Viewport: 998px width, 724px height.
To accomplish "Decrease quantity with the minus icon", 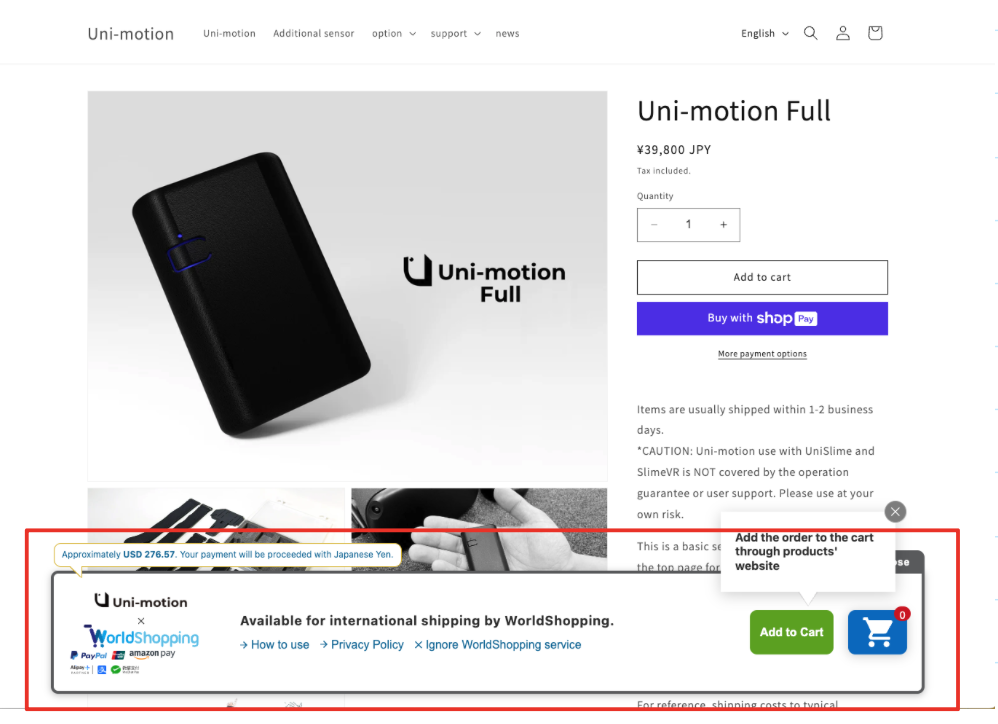I will [654, 225].
